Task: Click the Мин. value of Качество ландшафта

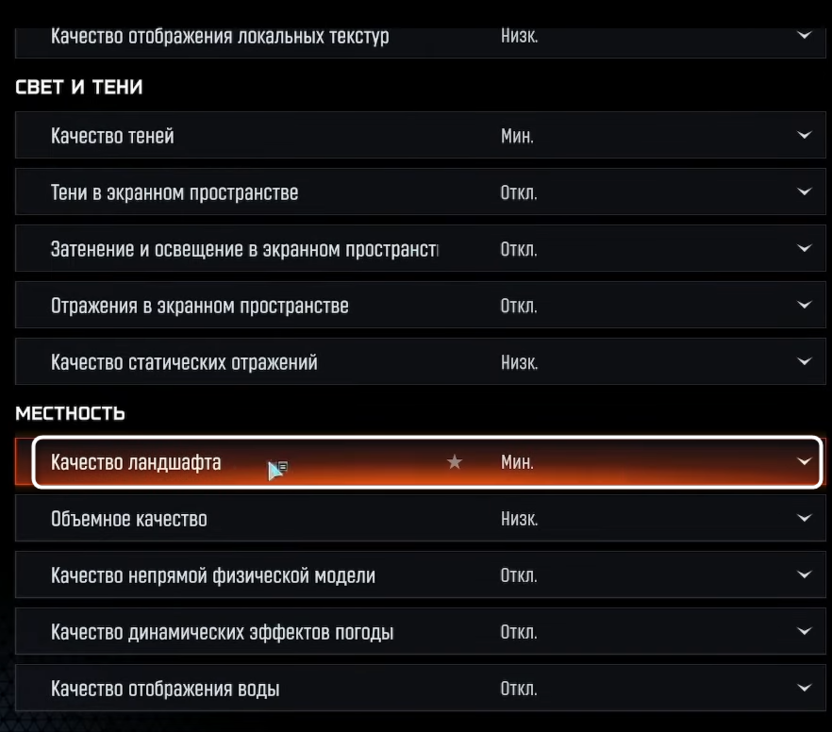Action: (x=517, y=463)
